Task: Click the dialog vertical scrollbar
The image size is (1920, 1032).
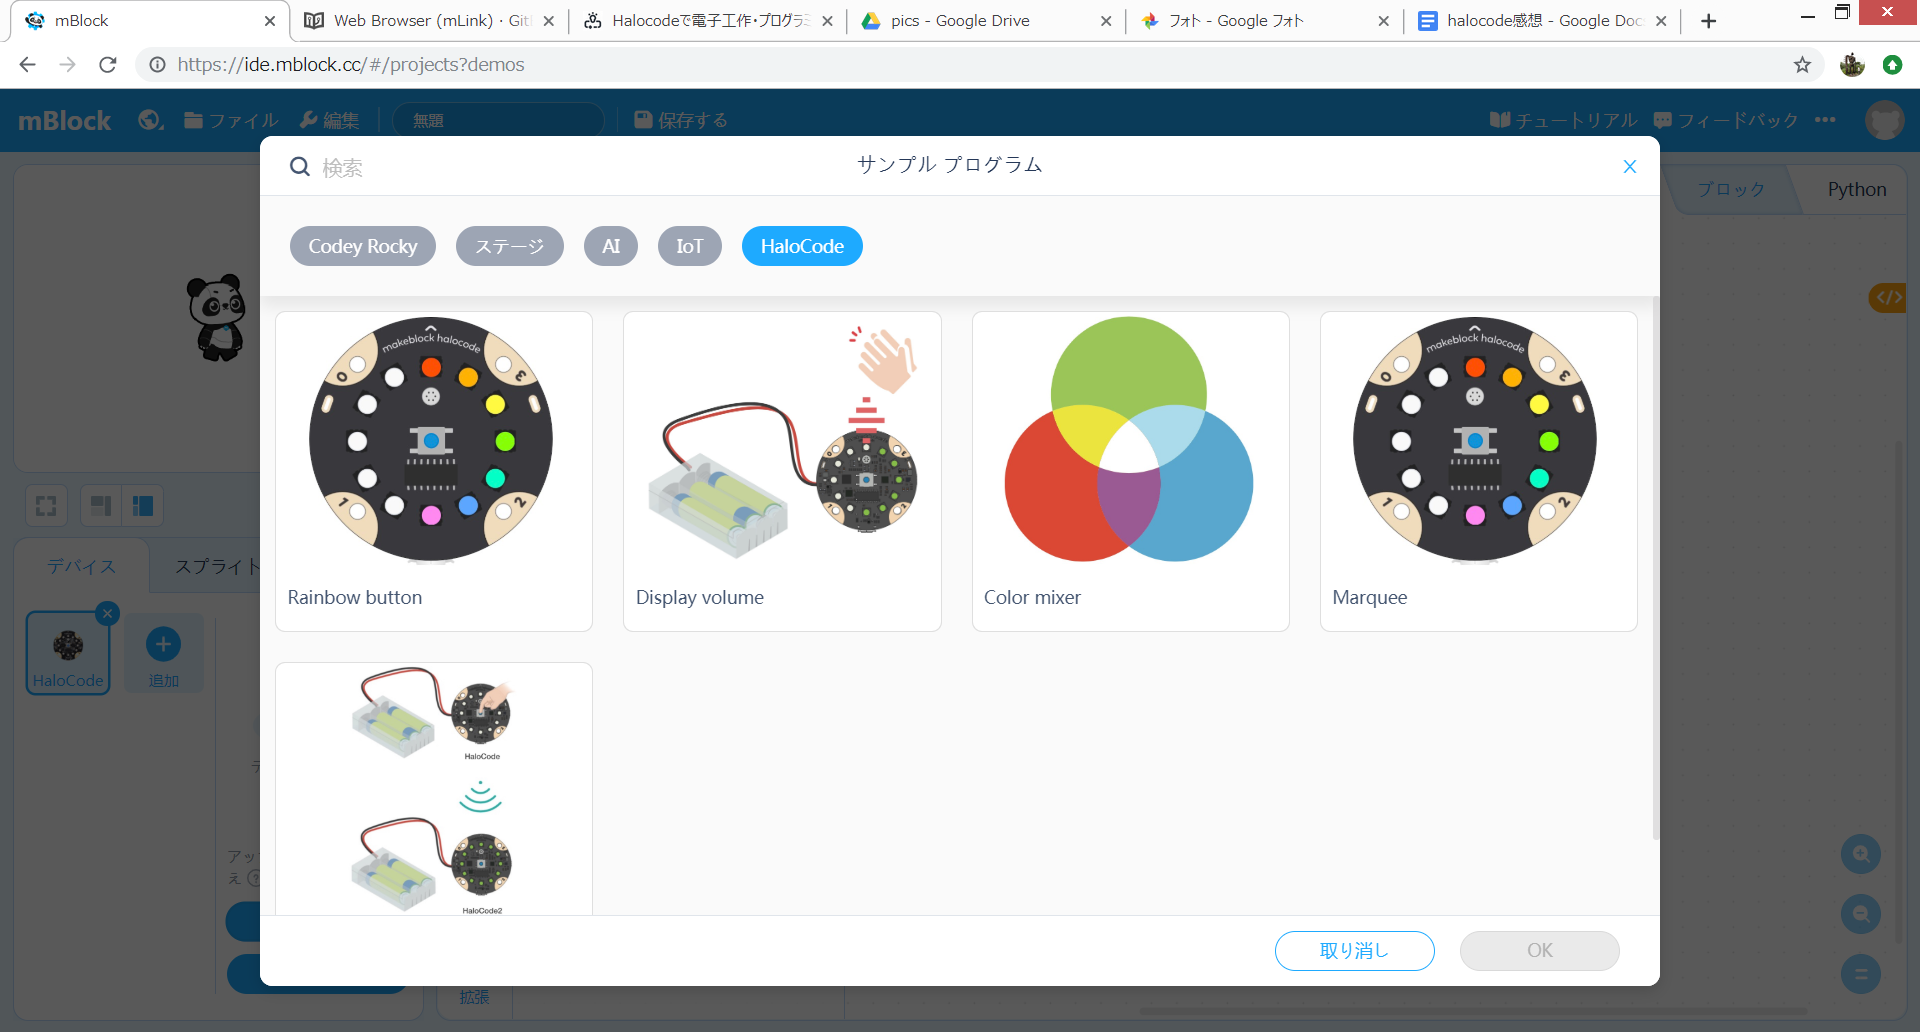Action: [1655, 568]
